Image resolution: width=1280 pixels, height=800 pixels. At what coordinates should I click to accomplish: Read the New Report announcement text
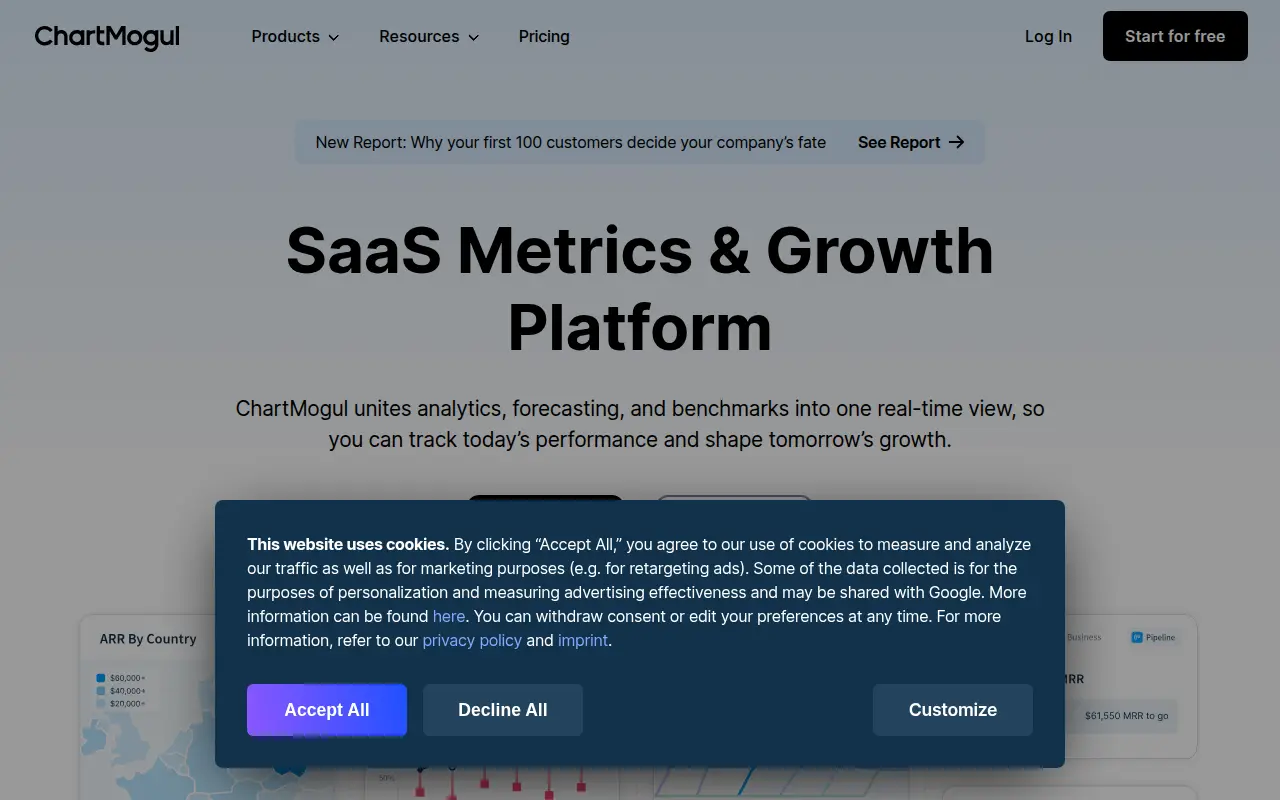[x=571, y=142]
